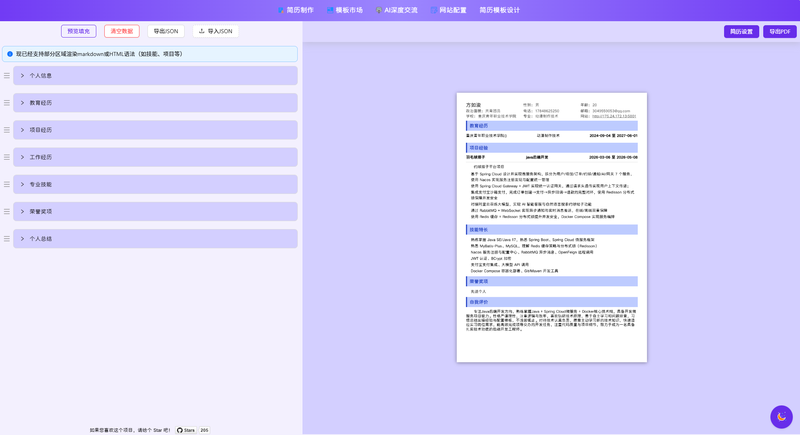Click the 预览填充 button
This screenshot has height=435, width=800.
tap(79, 31)
